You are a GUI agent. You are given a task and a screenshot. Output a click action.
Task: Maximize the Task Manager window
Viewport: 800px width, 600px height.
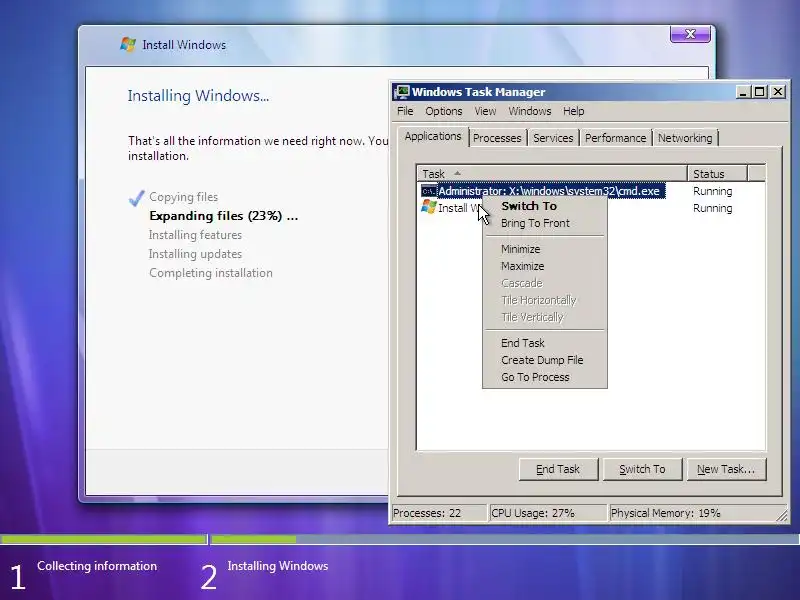pyautogui.click(x=760, y=92)
